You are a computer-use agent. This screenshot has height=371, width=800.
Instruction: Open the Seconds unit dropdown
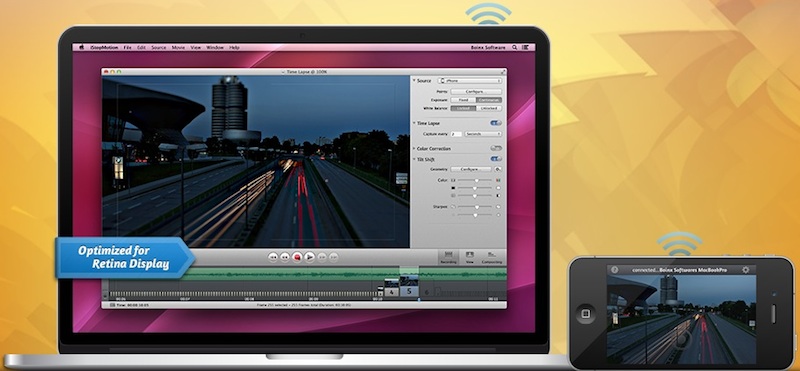[483, 134]
